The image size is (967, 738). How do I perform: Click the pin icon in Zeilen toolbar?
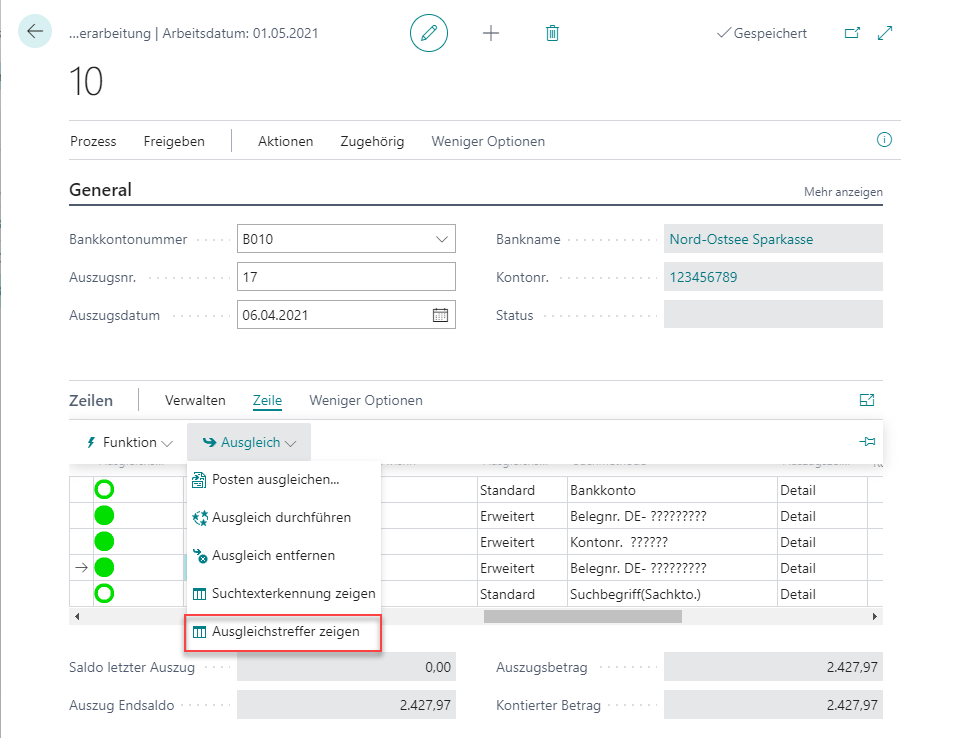coord(866,442)
